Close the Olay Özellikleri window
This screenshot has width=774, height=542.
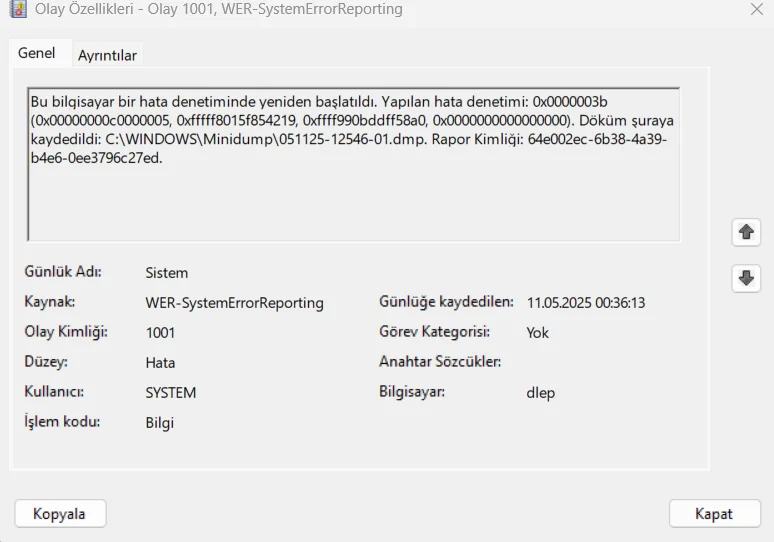756,9
